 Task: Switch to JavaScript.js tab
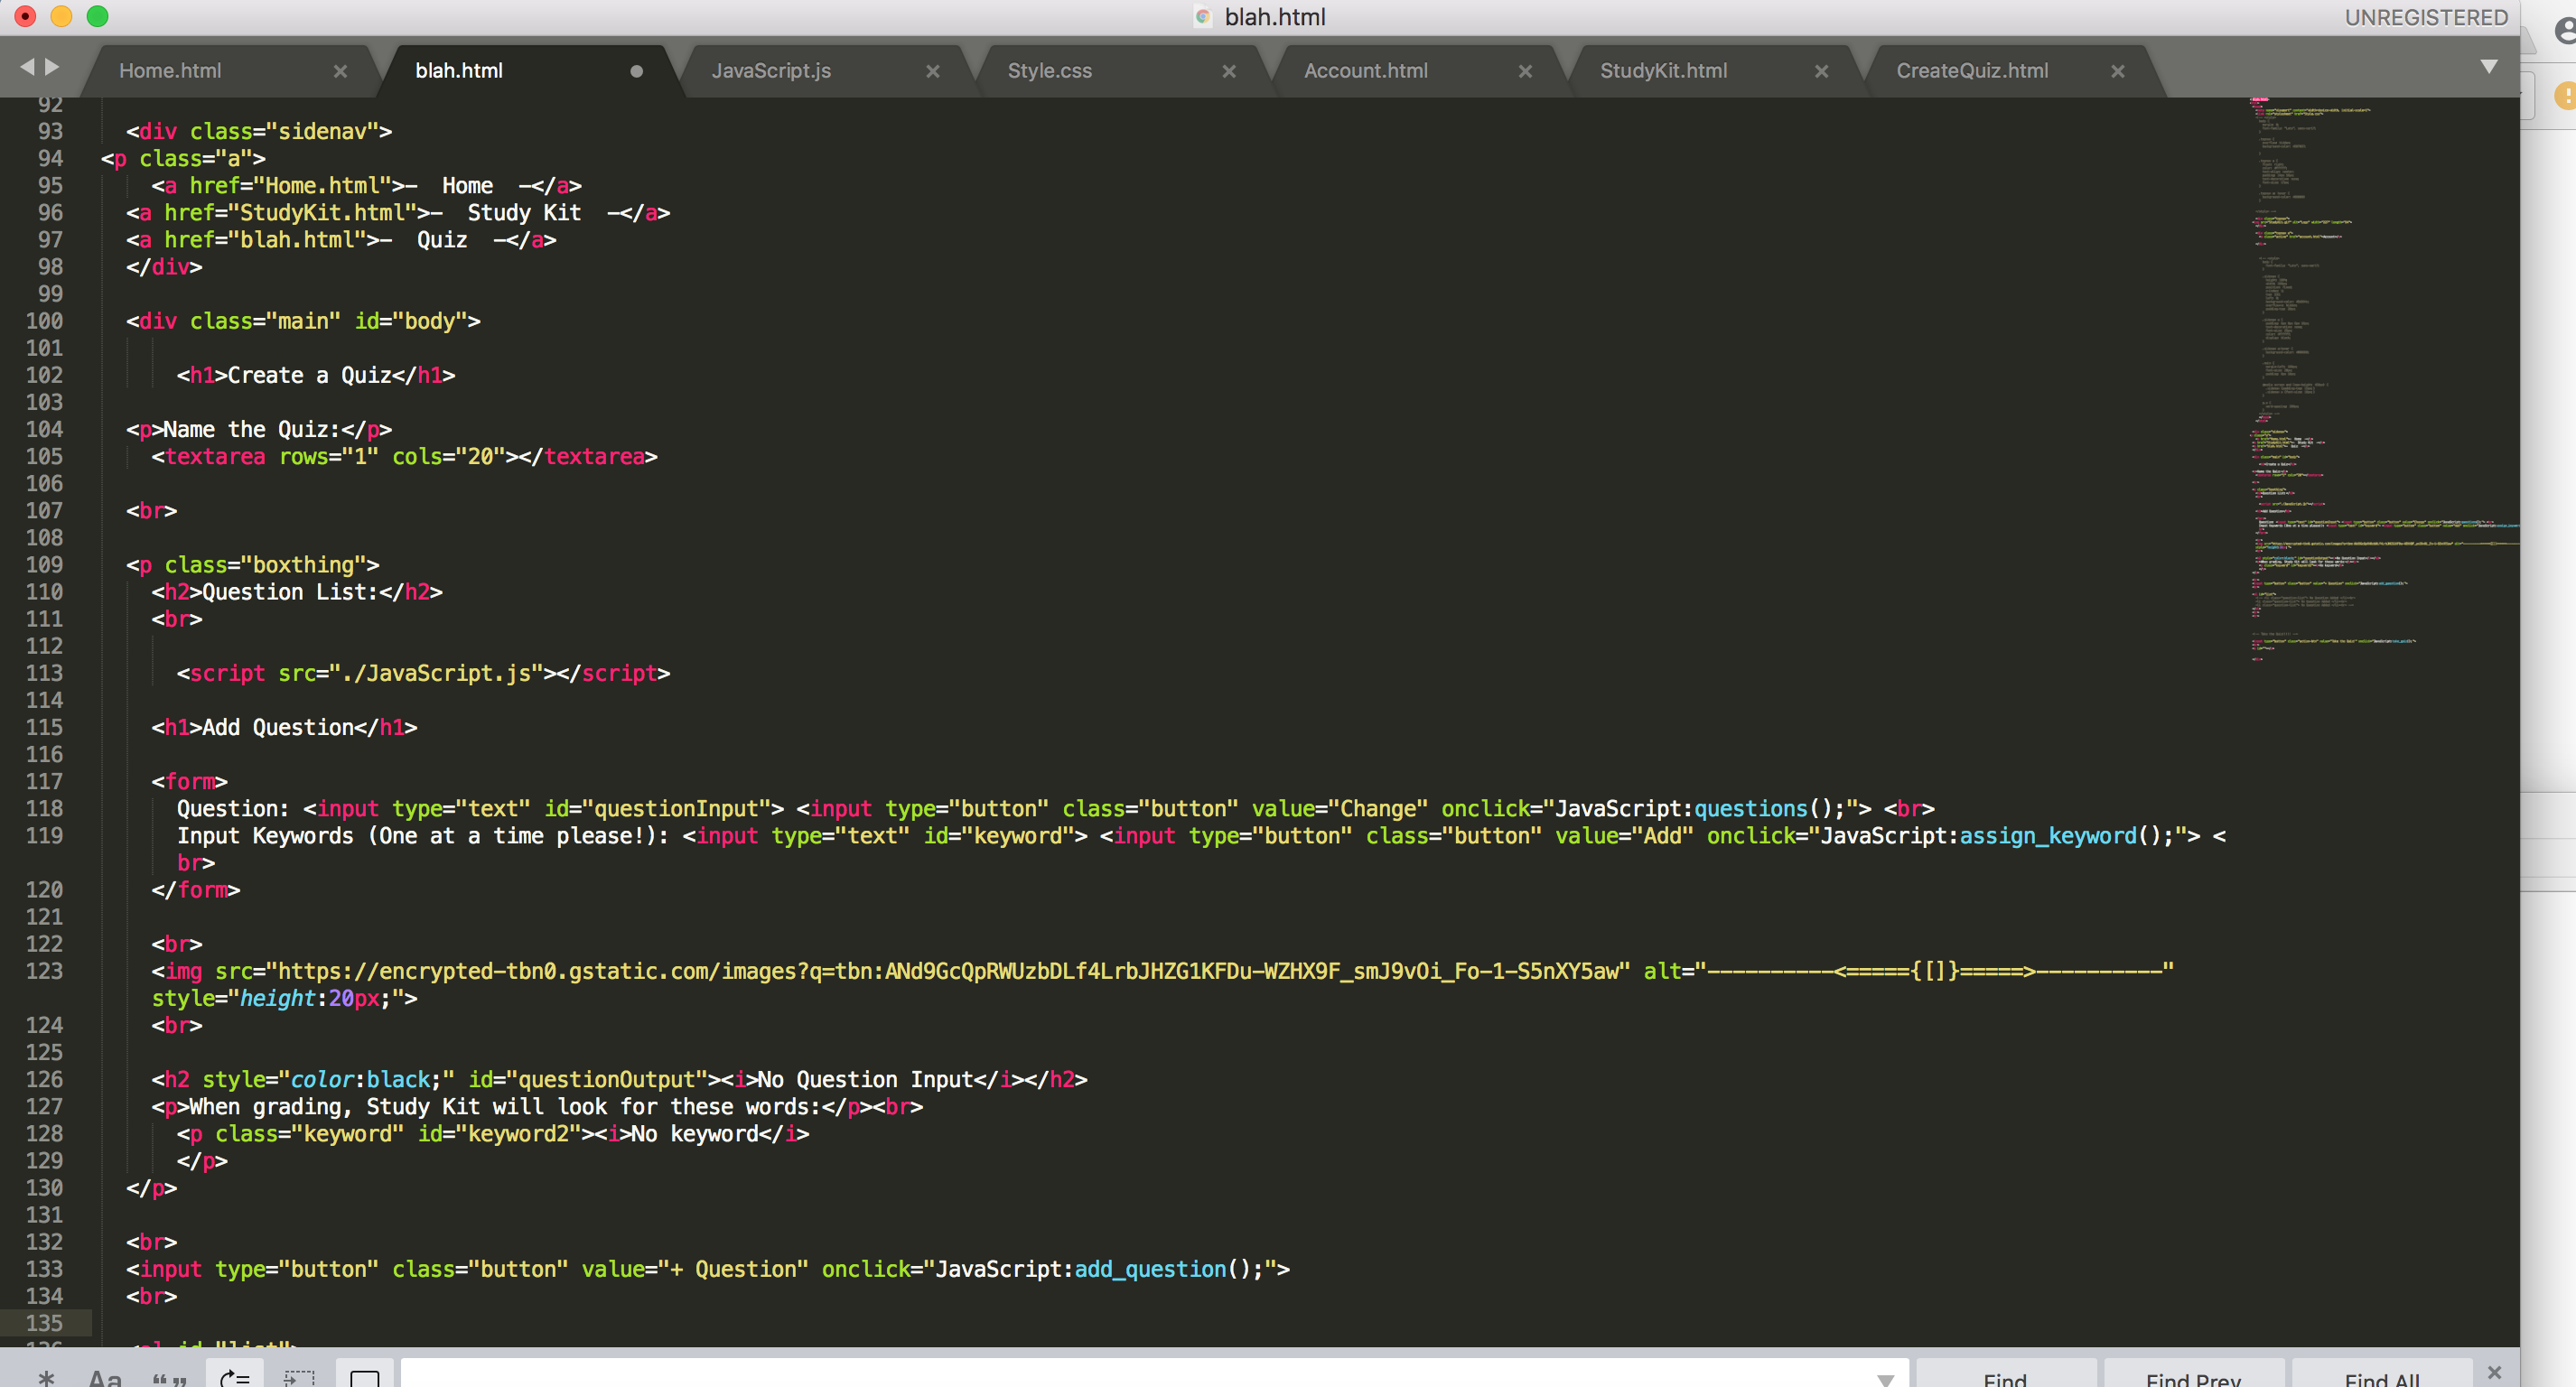[x=771, y=71]
